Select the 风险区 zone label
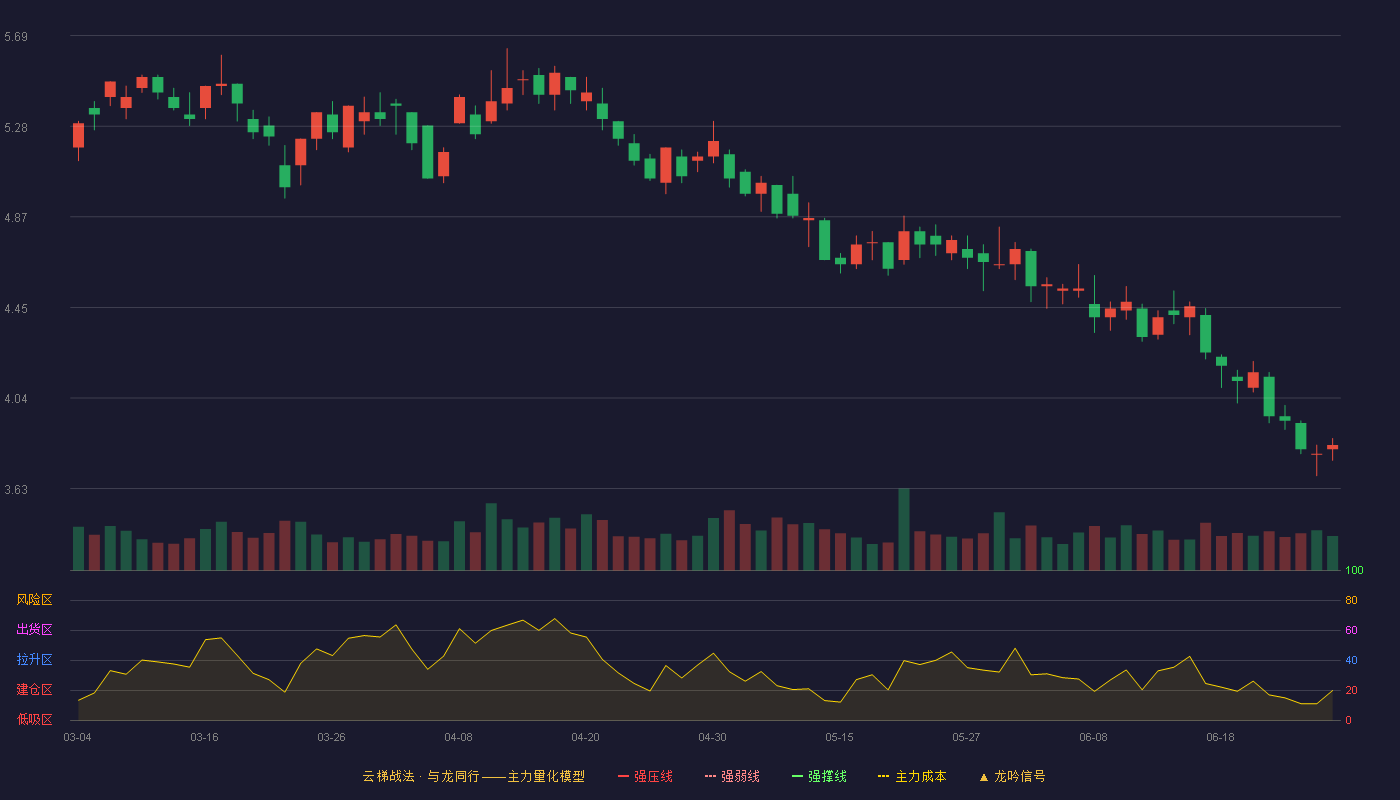This screenshot has width=1400, height=800. click(x=34, y=600)
